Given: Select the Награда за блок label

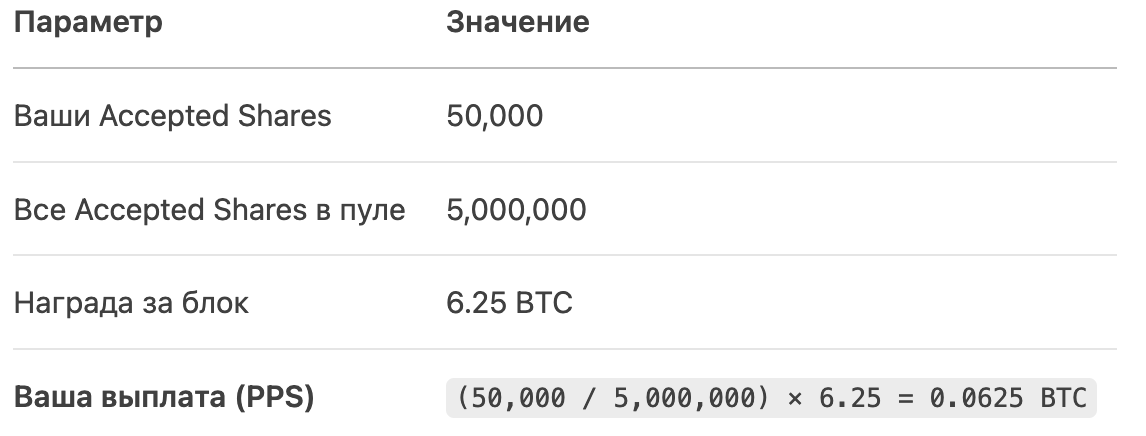Looking at the screenshot, I should (x=131, y=303).
